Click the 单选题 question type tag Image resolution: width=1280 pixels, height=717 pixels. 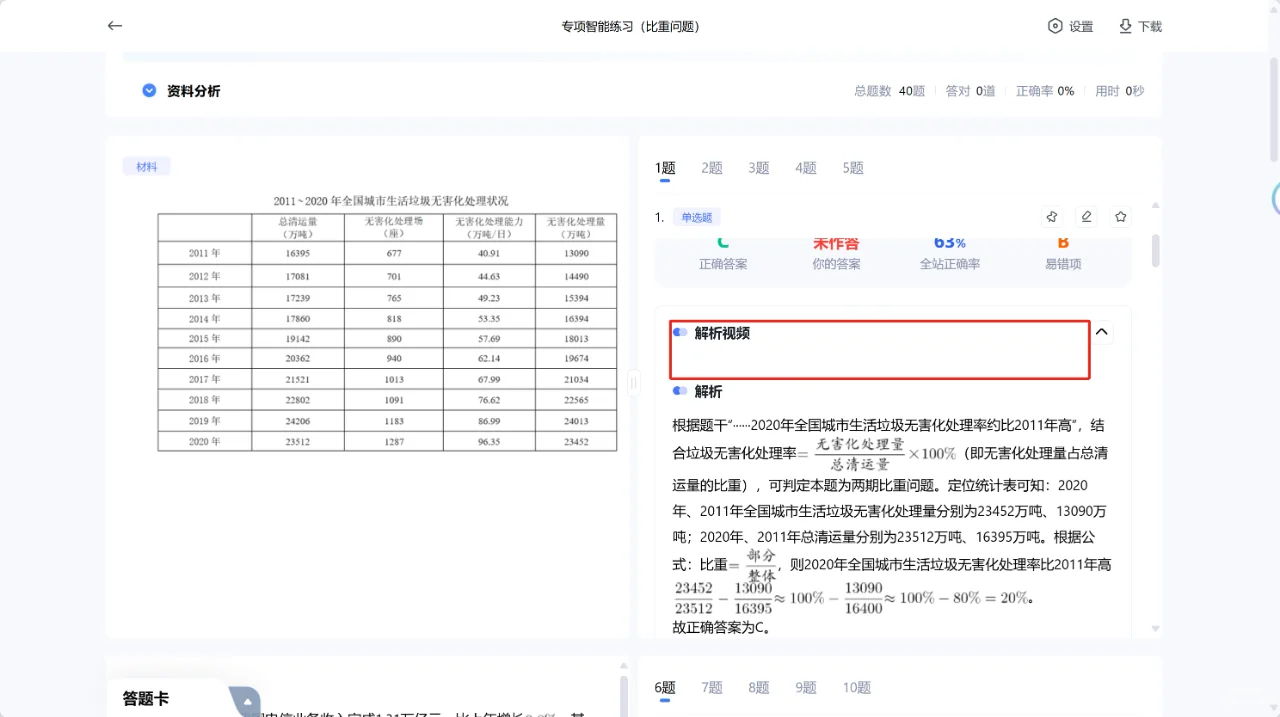[696, 217]
